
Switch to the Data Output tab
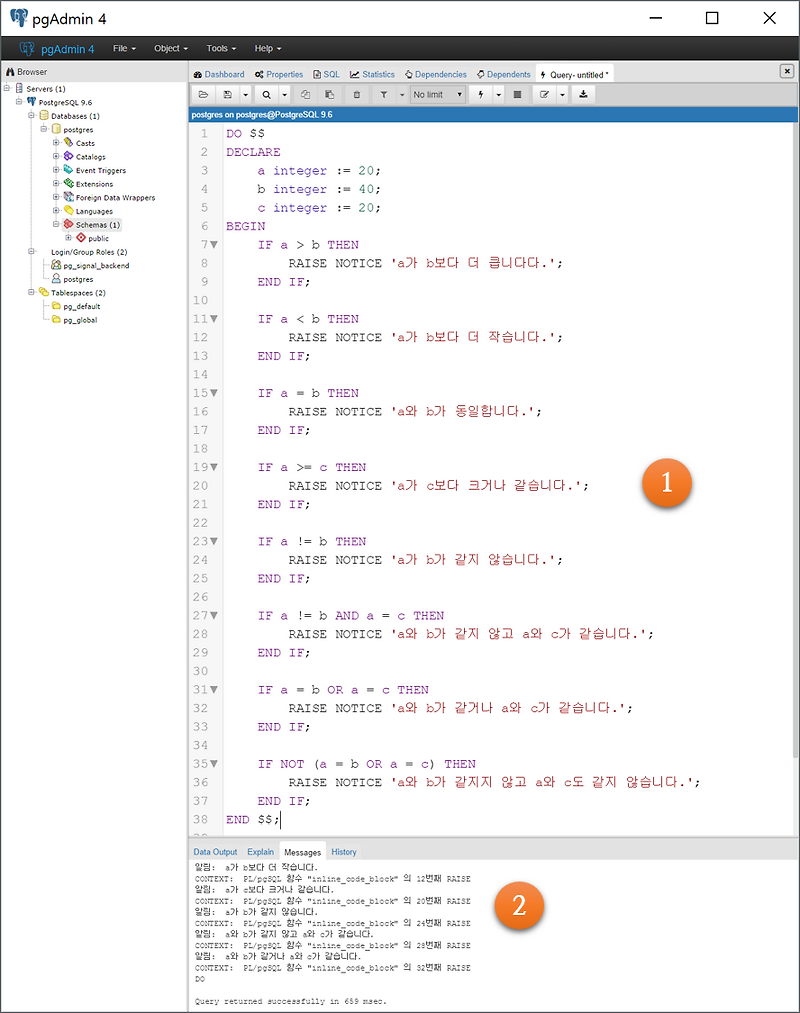[215, 851]
